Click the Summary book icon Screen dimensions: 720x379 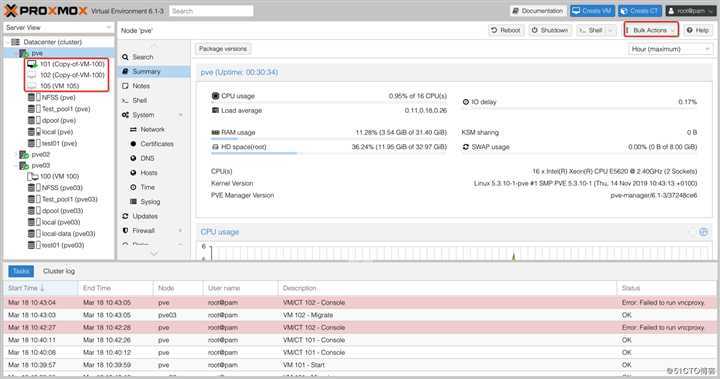click(125, 72)
